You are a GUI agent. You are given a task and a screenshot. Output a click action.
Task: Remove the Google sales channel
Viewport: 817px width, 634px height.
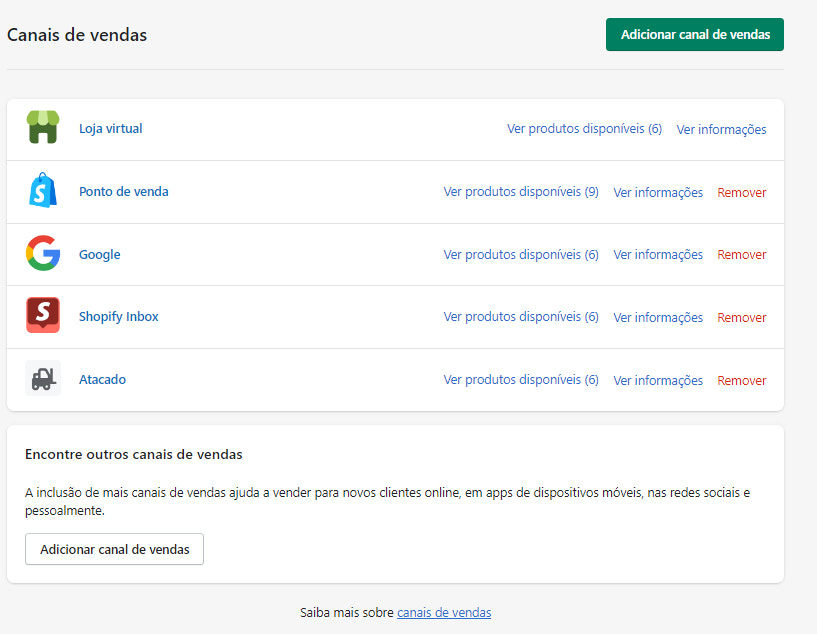point(741,254)
